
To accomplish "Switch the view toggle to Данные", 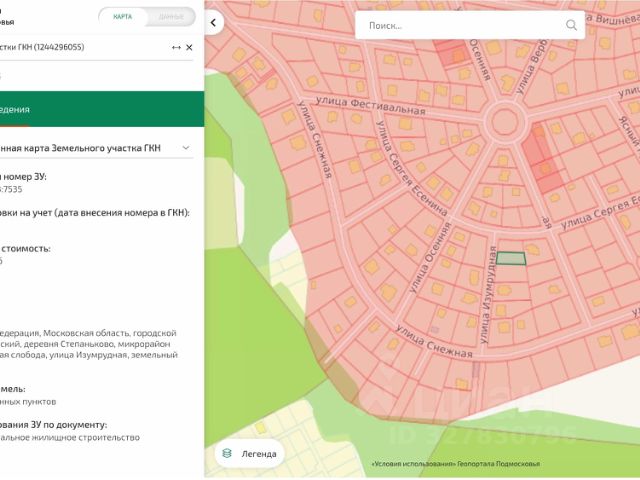I will click(x=169, y=17).
